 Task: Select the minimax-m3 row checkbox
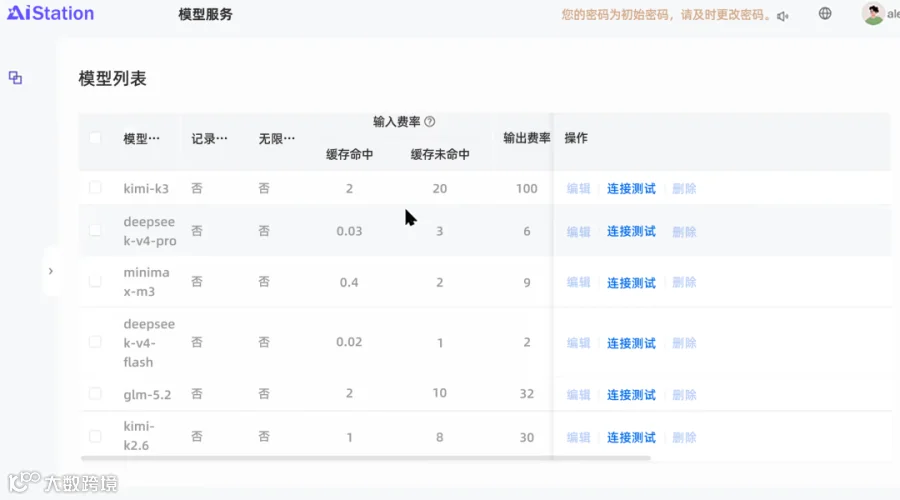tap(95, 281)
